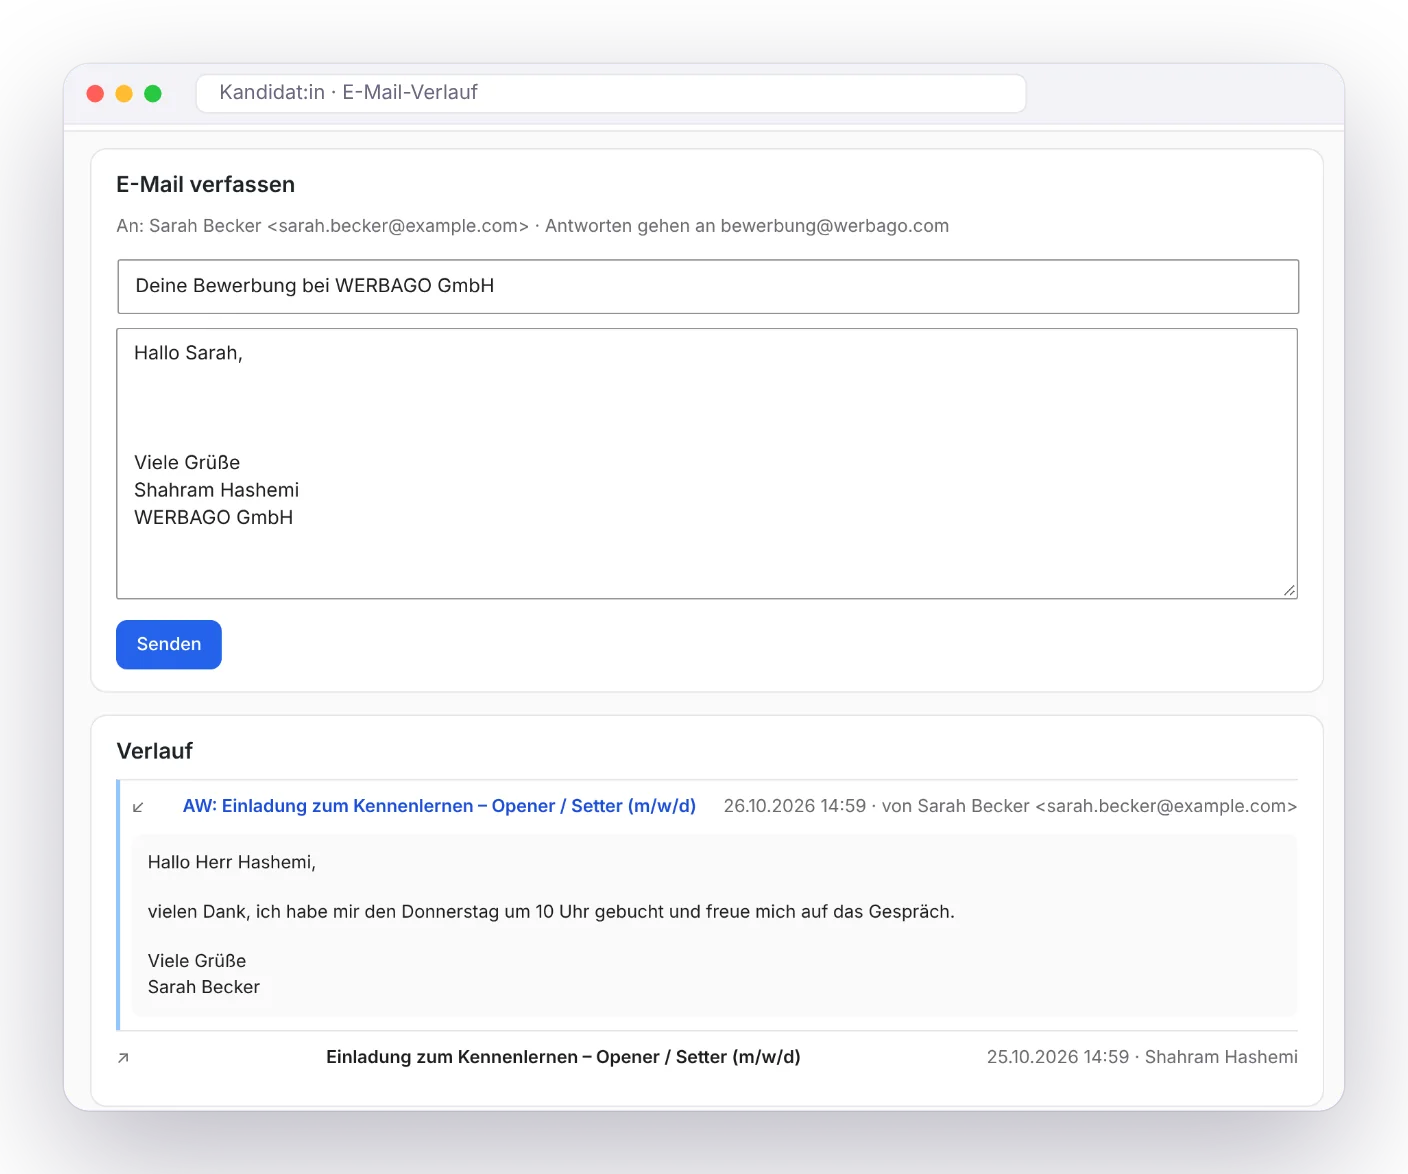Click the address bar 'Kandidat:in · E-Mail-Verlauf'
The width and height of the screenshot is (1408, 1174).
(611, 93)
